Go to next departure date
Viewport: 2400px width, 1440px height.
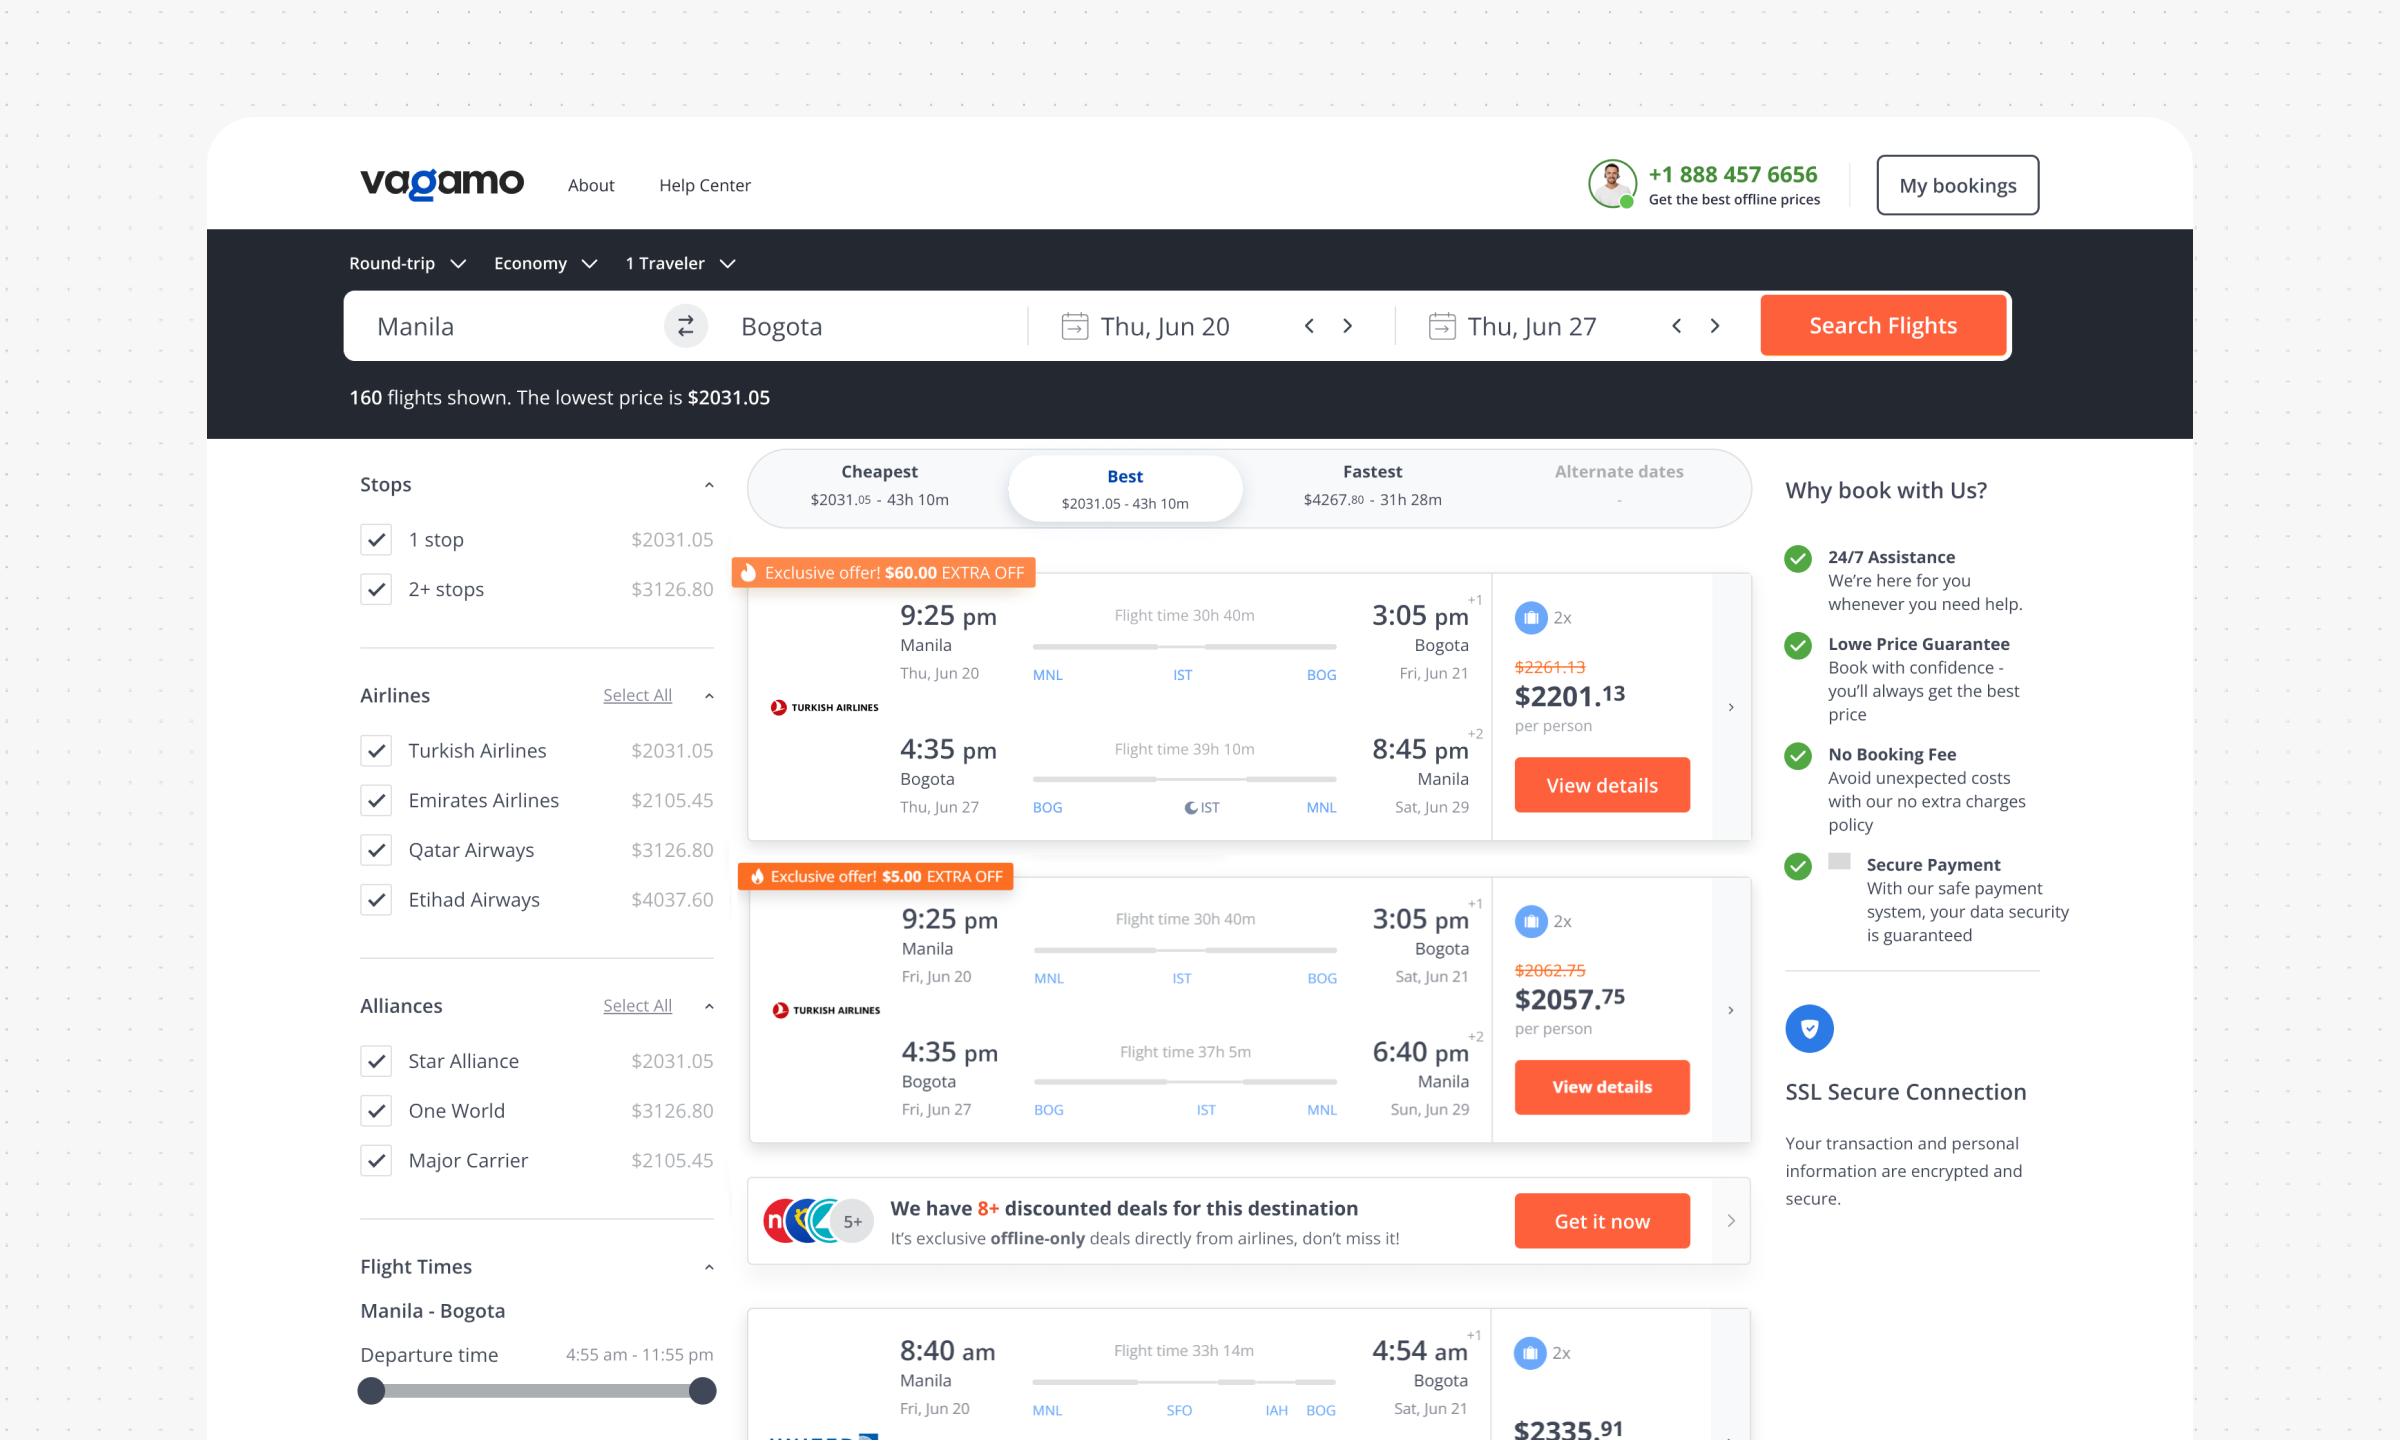[1347, 326]
